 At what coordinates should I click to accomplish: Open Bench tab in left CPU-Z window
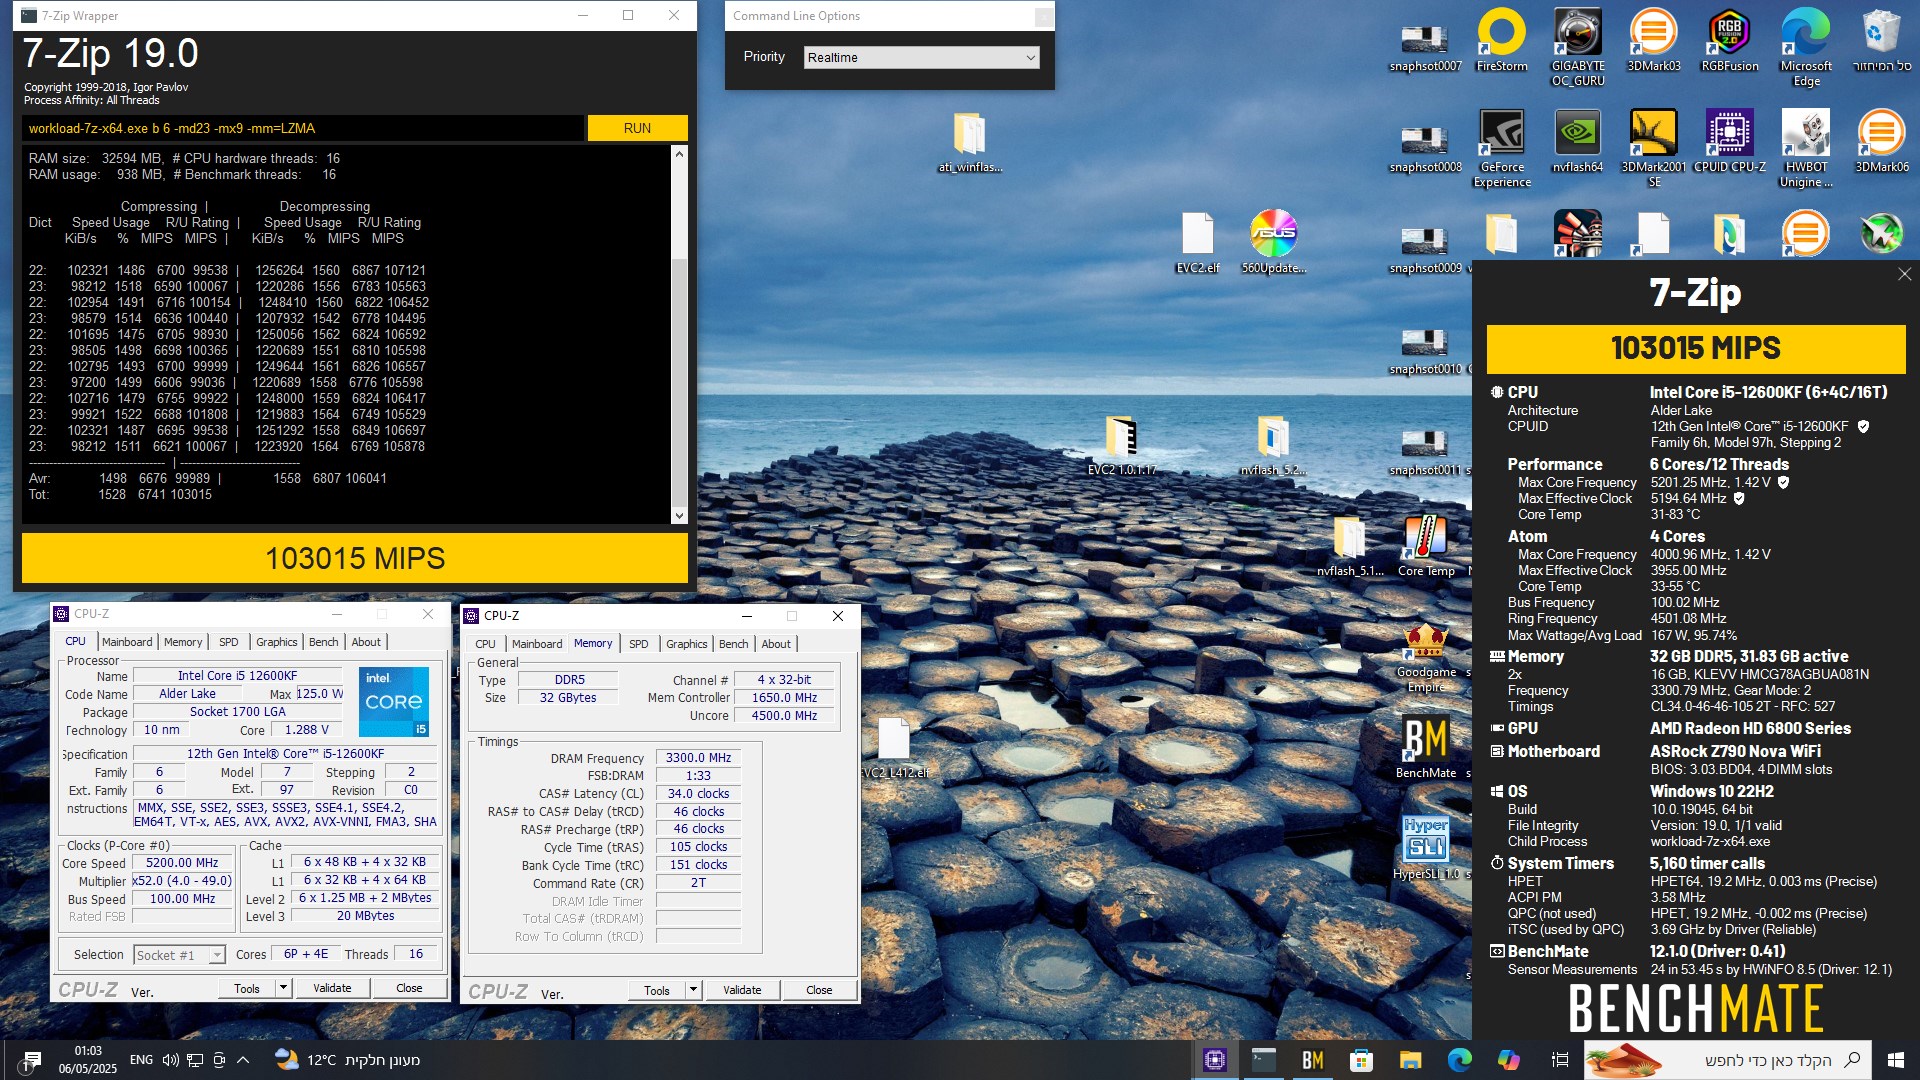click(323, 642)
